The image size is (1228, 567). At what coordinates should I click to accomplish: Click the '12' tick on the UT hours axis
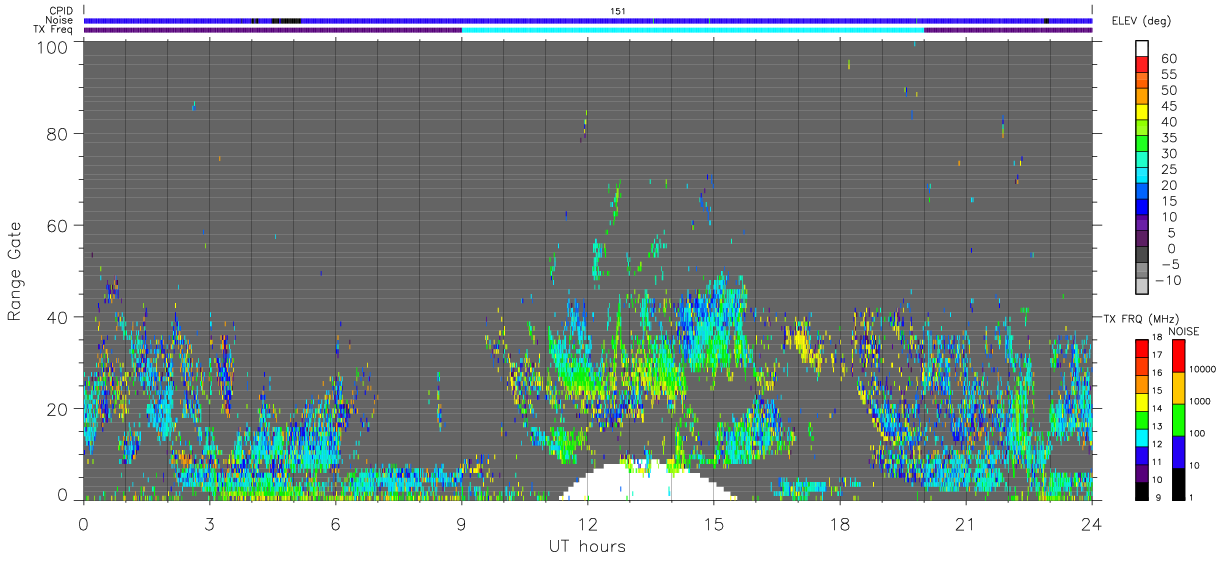(x=587, y=524)
